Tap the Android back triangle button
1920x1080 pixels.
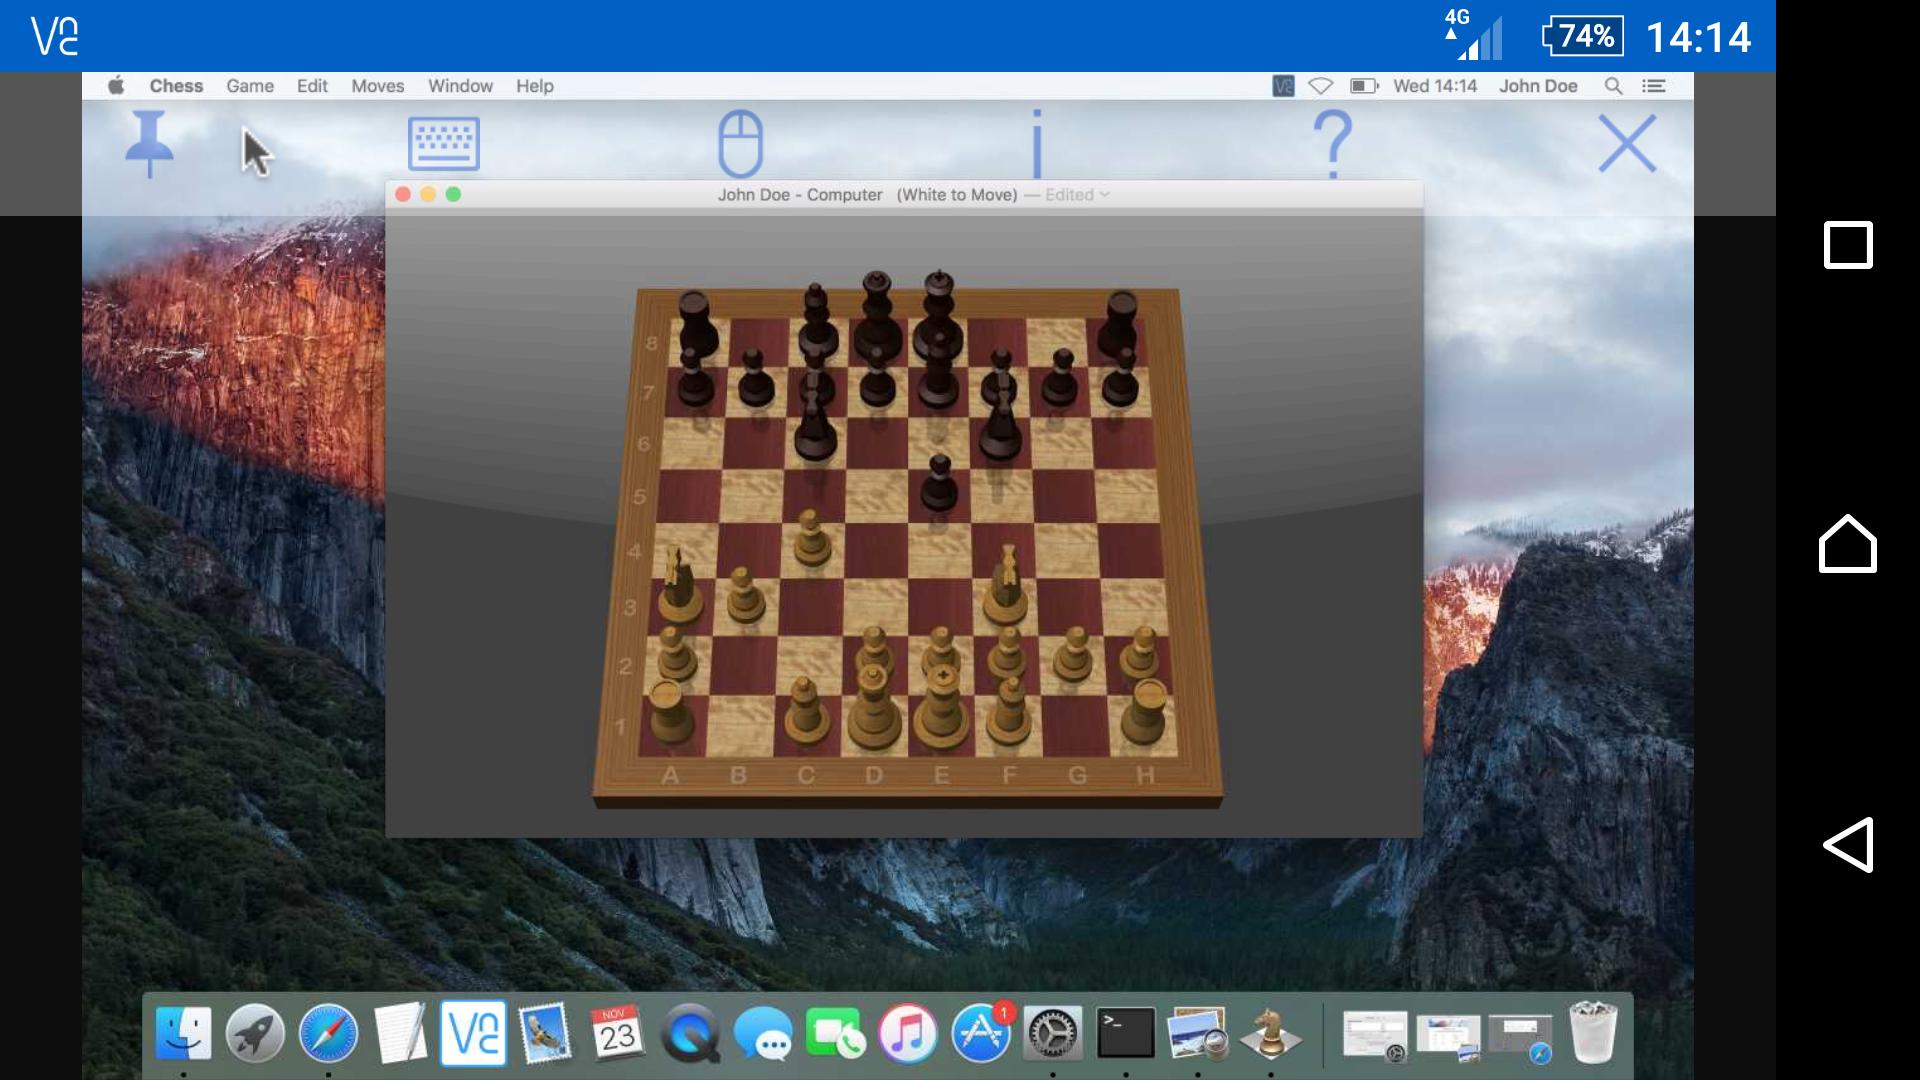(1848, 845)
